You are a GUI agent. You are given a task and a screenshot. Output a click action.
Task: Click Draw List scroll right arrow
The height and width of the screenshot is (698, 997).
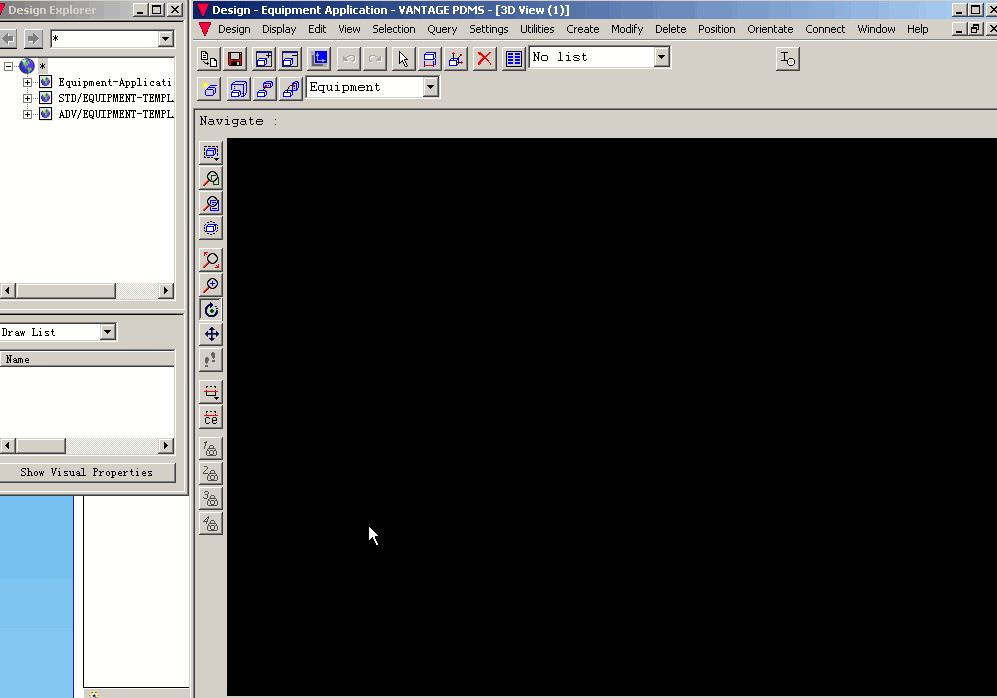pos(166,446)
